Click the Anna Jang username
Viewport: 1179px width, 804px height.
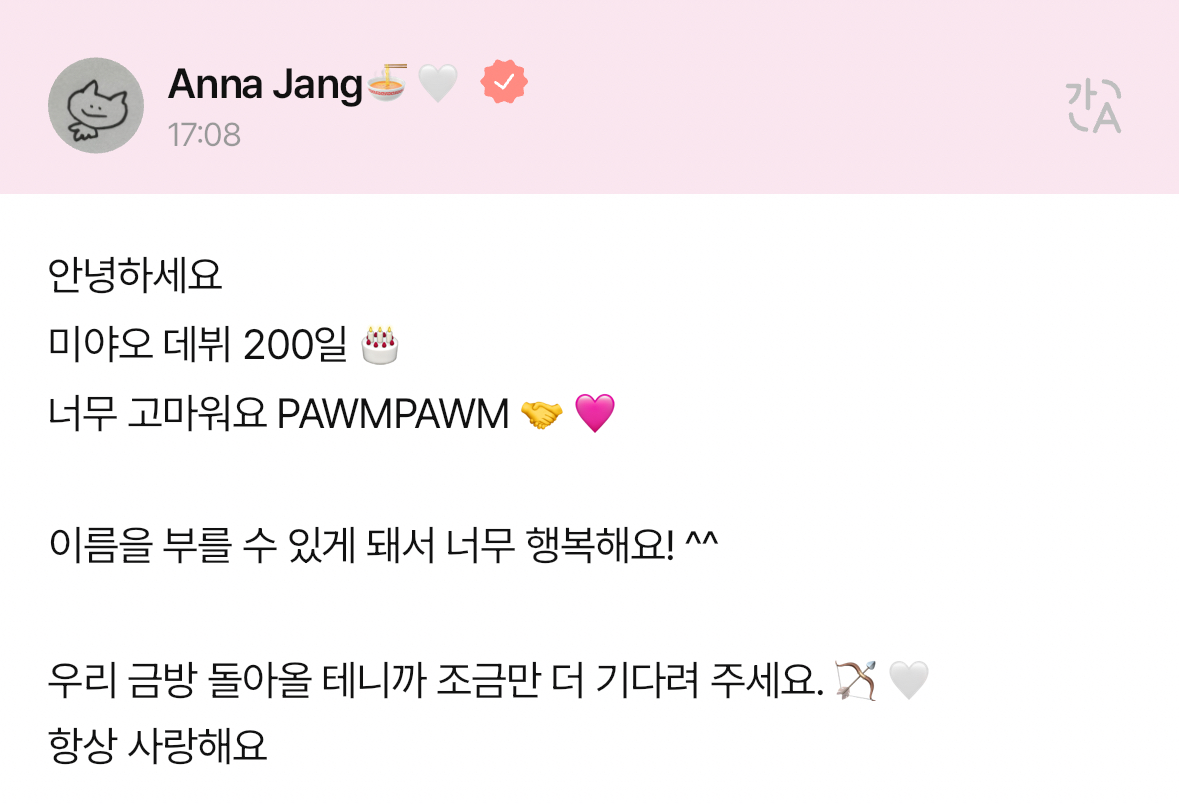pos(265,85)
